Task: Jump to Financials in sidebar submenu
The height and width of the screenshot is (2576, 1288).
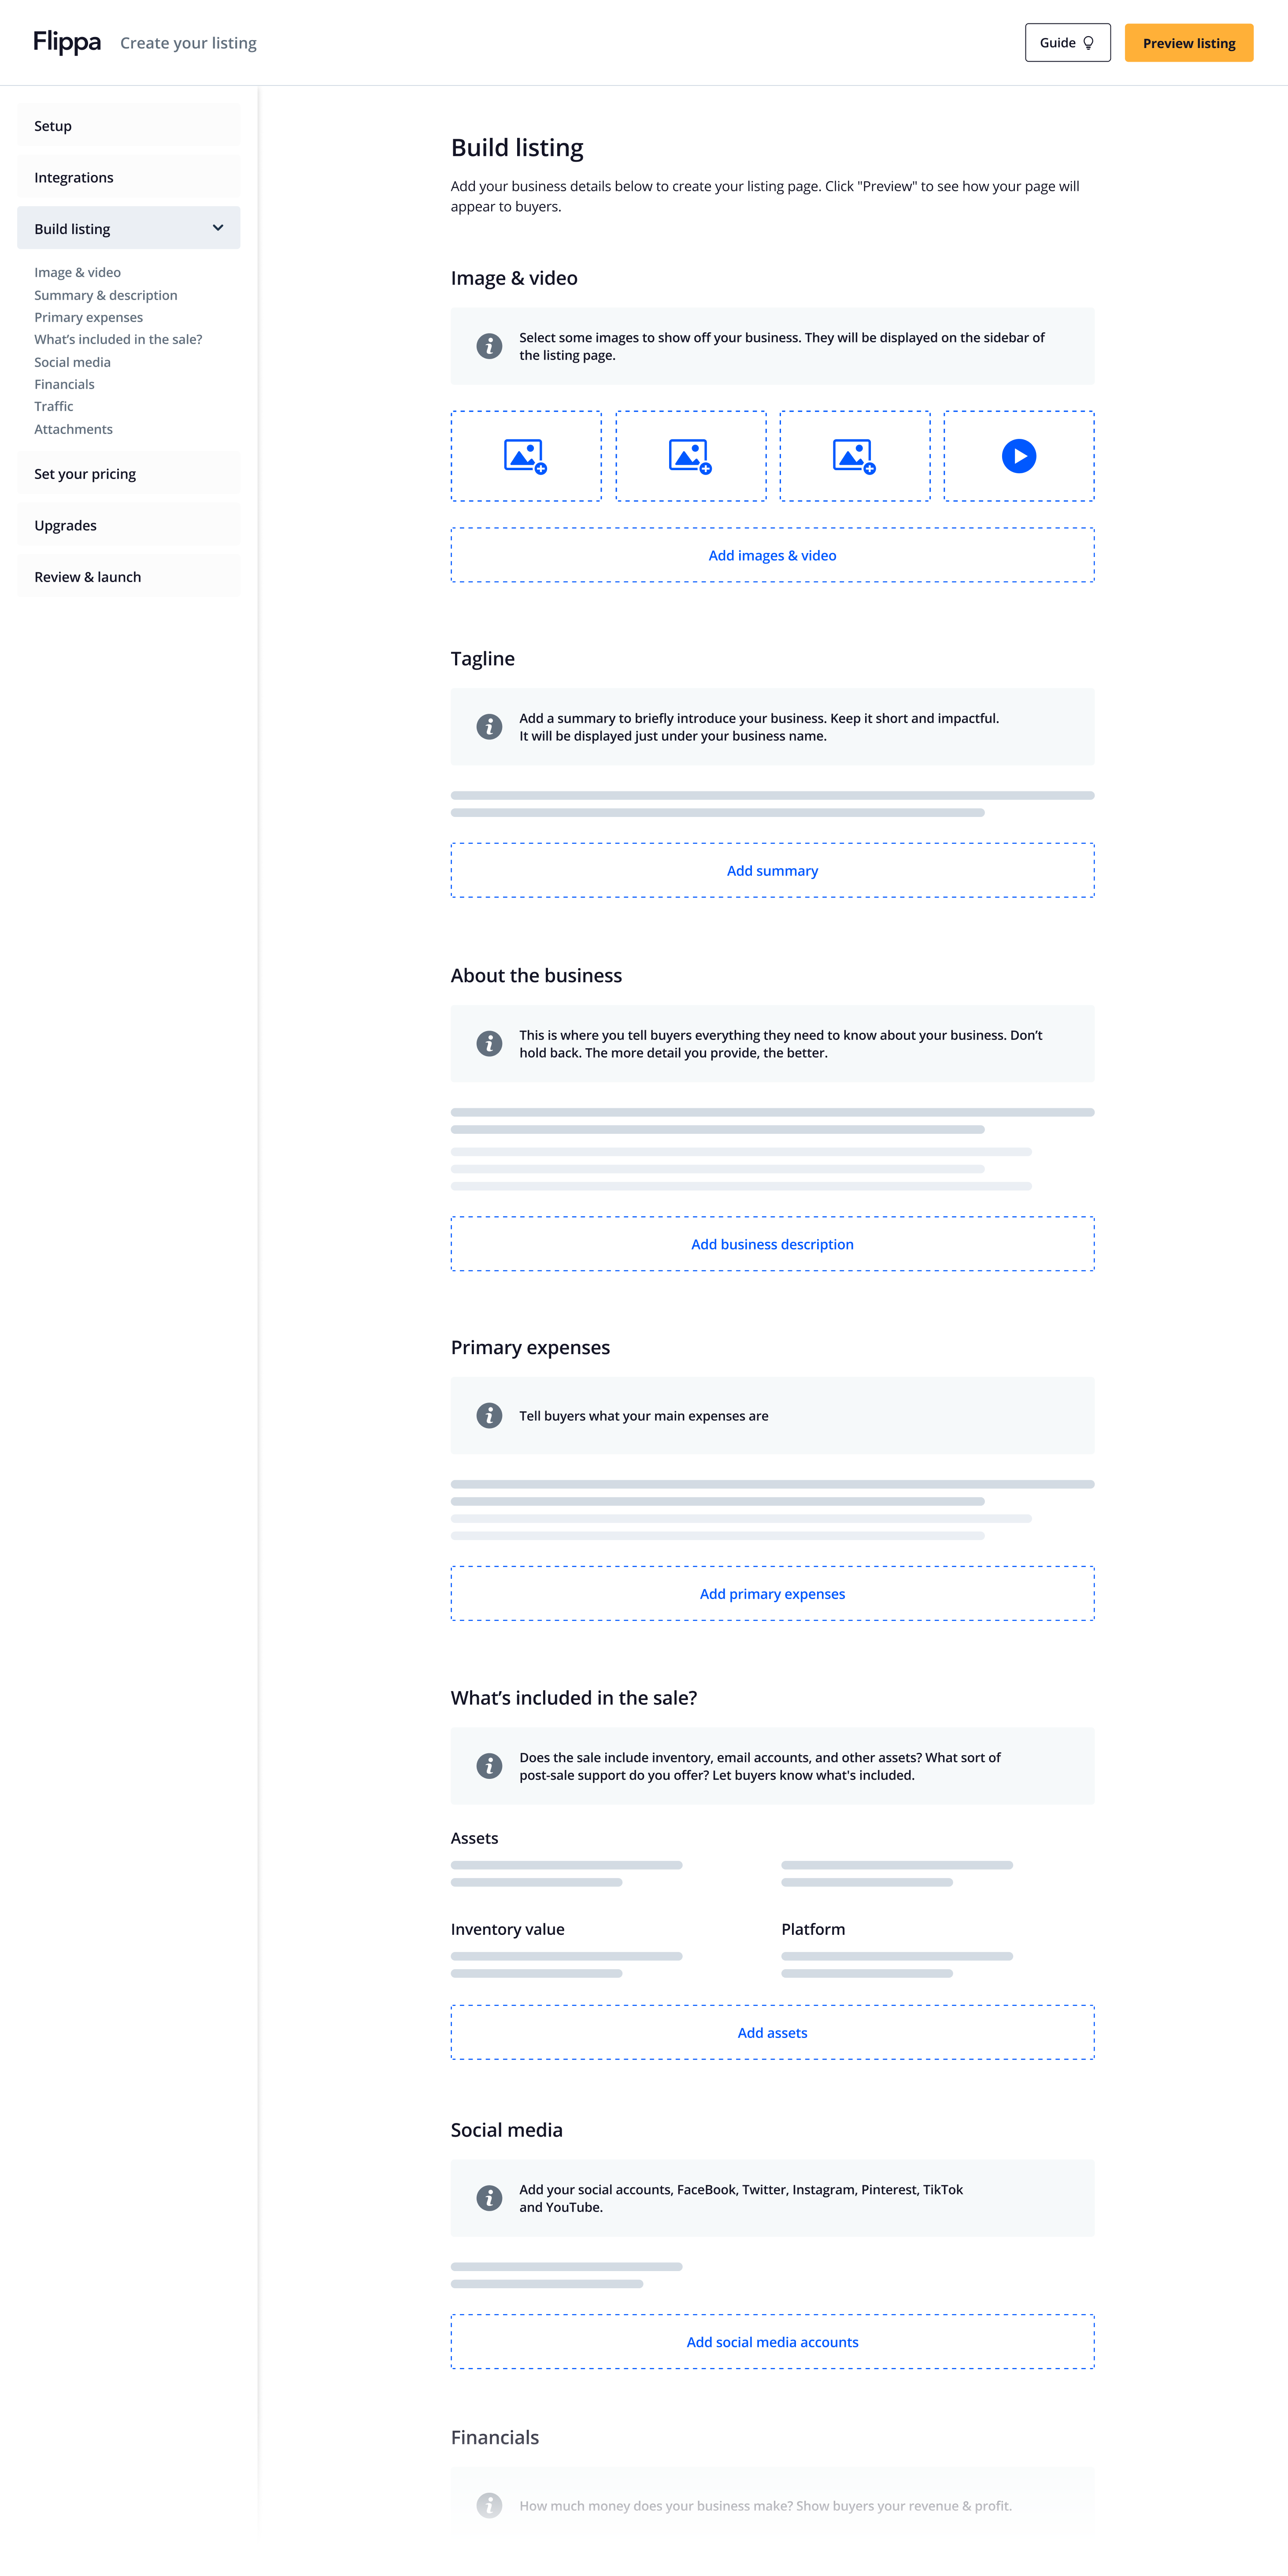Action: 64,384
